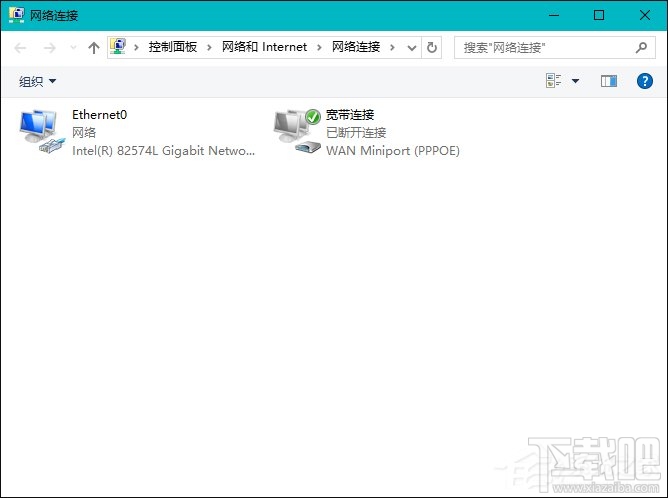The image size is (668, 498).
Task: Open the more view options dropdown arrow
Action: coord(575,81)
